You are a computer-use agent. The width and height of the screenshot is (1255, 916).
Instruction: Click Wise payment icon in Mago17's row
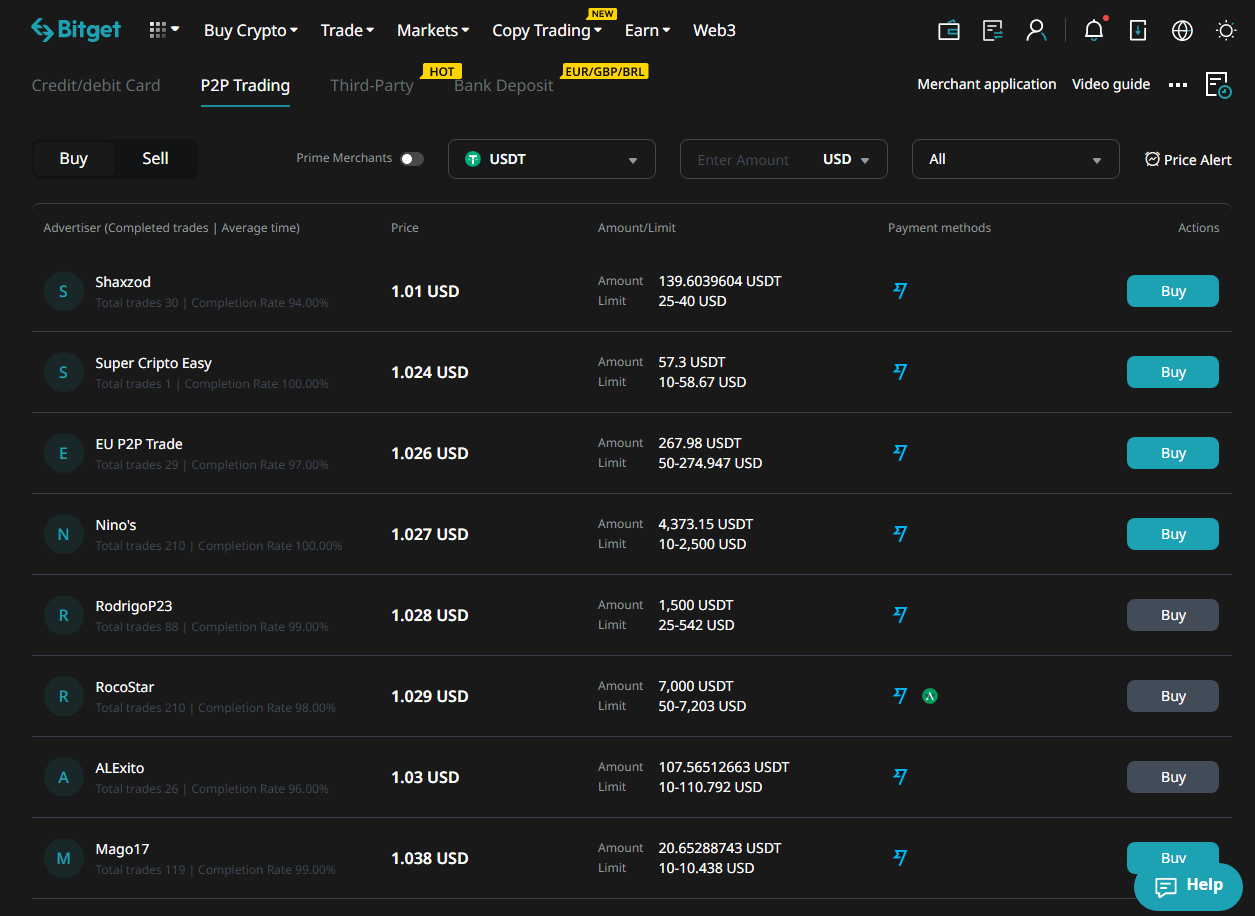[900, 858]
